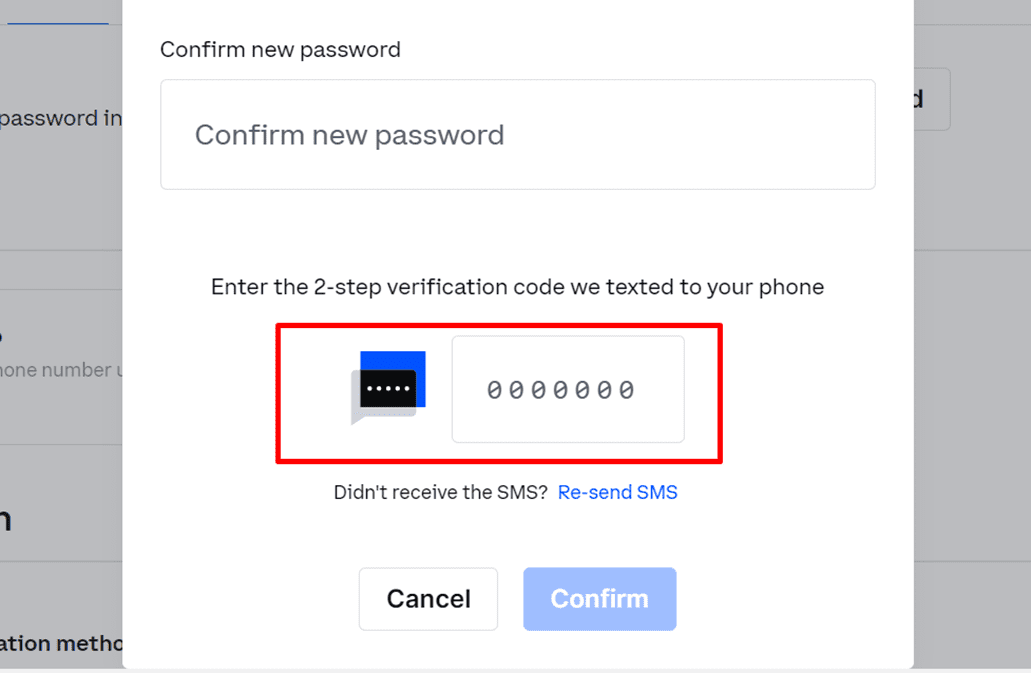Click the gray speech bubble tail of the icon
Viewport: 1031px width, 673px height.
[x=358, y=414]
